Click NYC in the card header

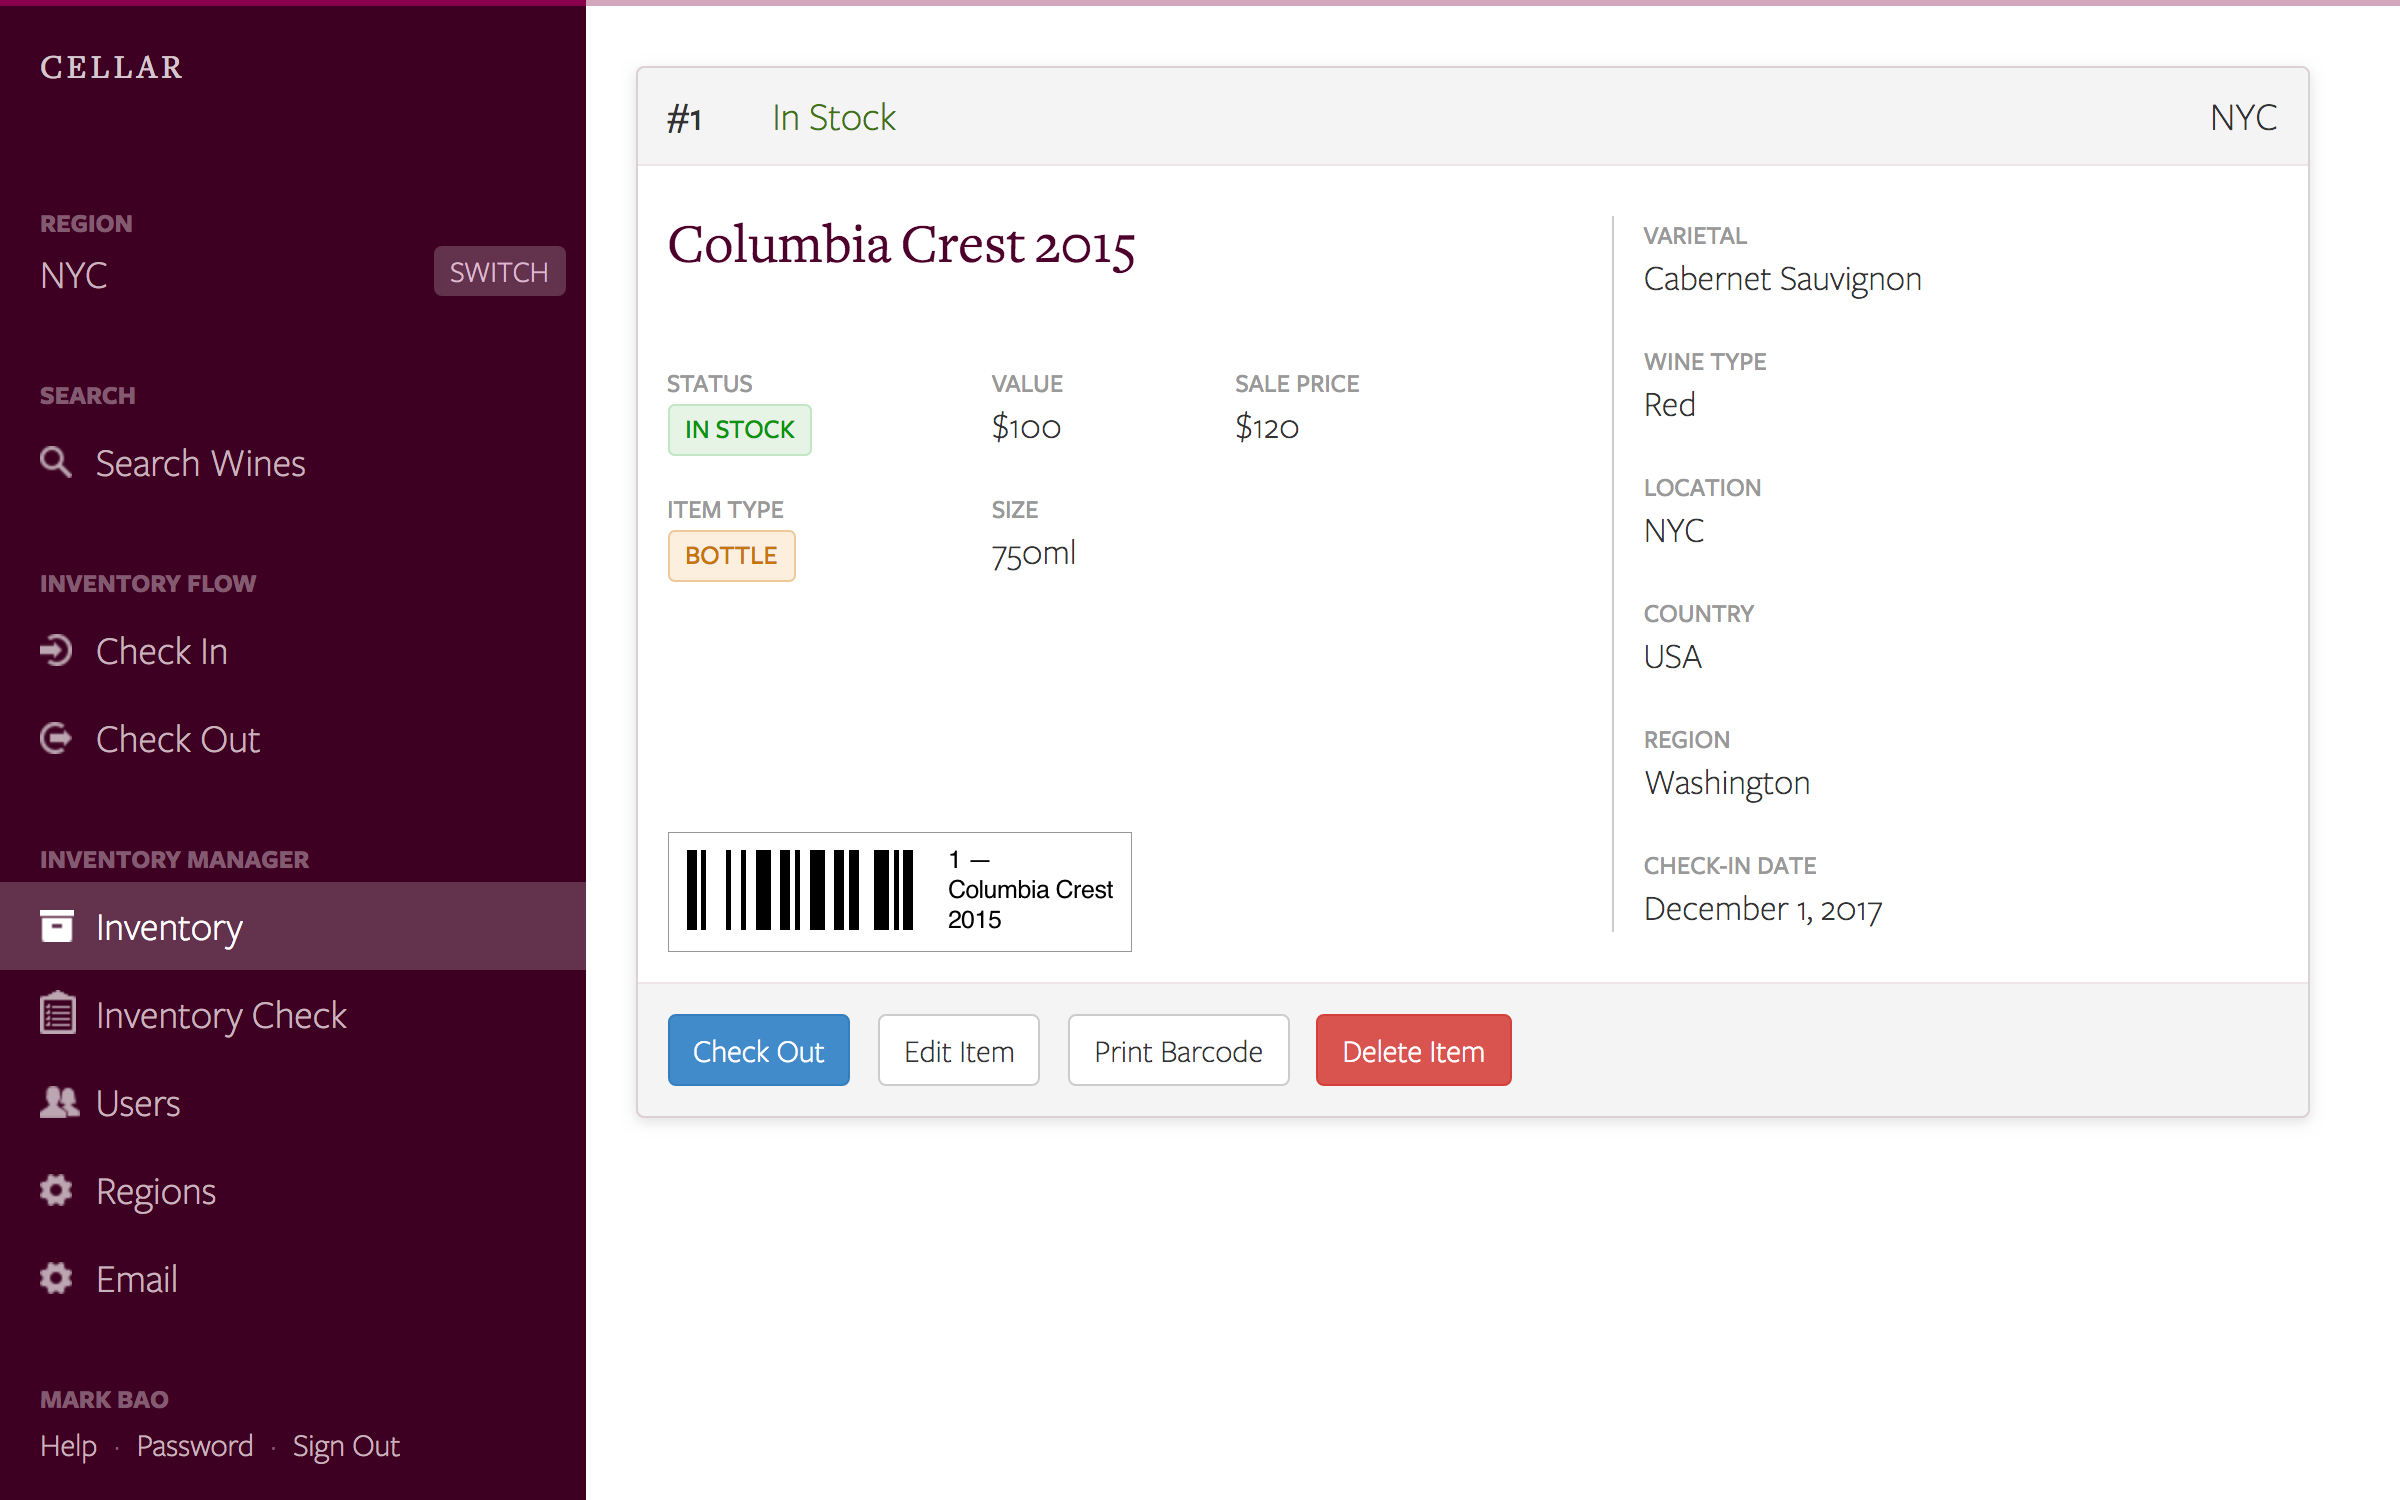tap(2243, 117)
